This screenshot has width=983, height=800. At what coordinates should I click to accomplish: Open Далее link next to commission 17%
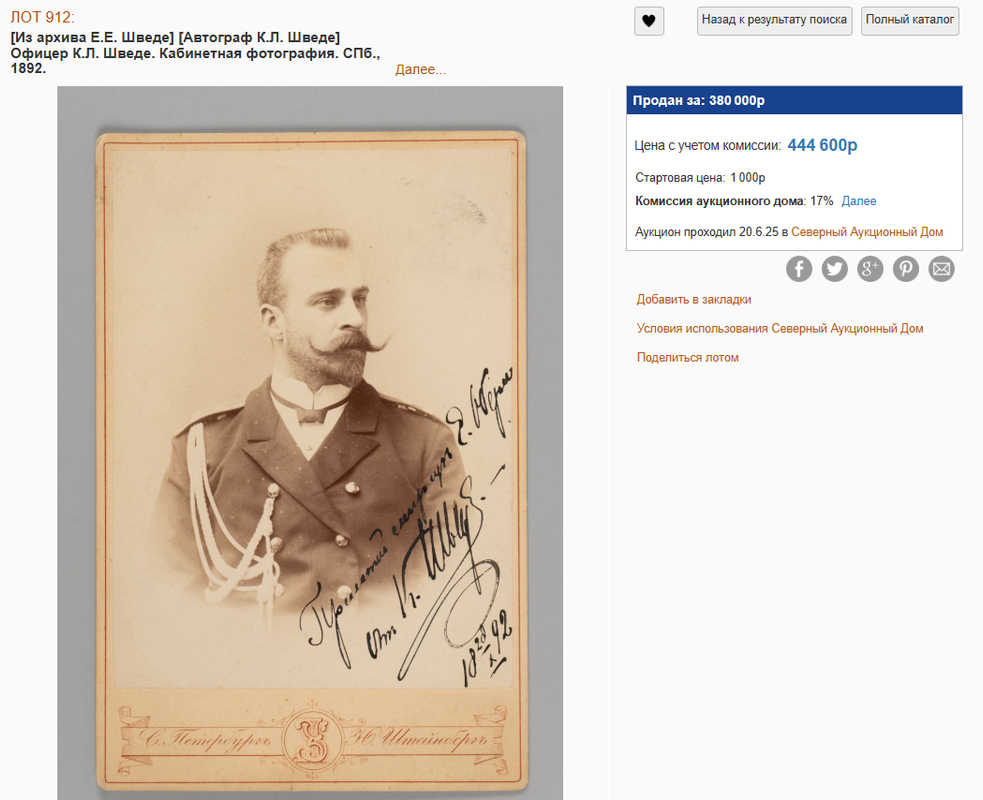pyautogui.click(x=859, y=201)
